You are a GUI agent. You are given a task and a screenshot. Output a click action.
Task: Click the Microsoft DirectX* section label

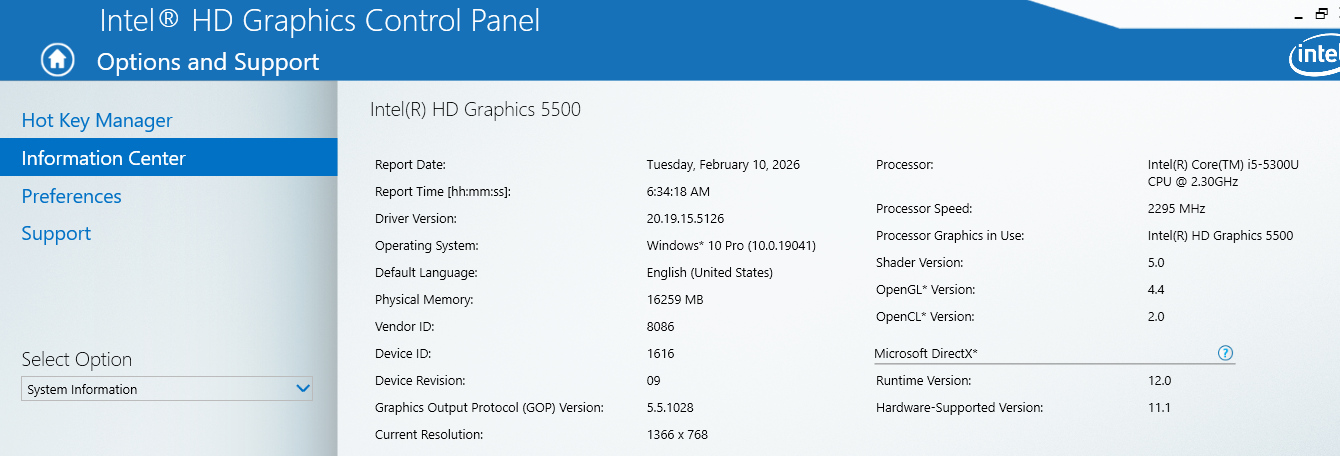click(x=926, y=354)
